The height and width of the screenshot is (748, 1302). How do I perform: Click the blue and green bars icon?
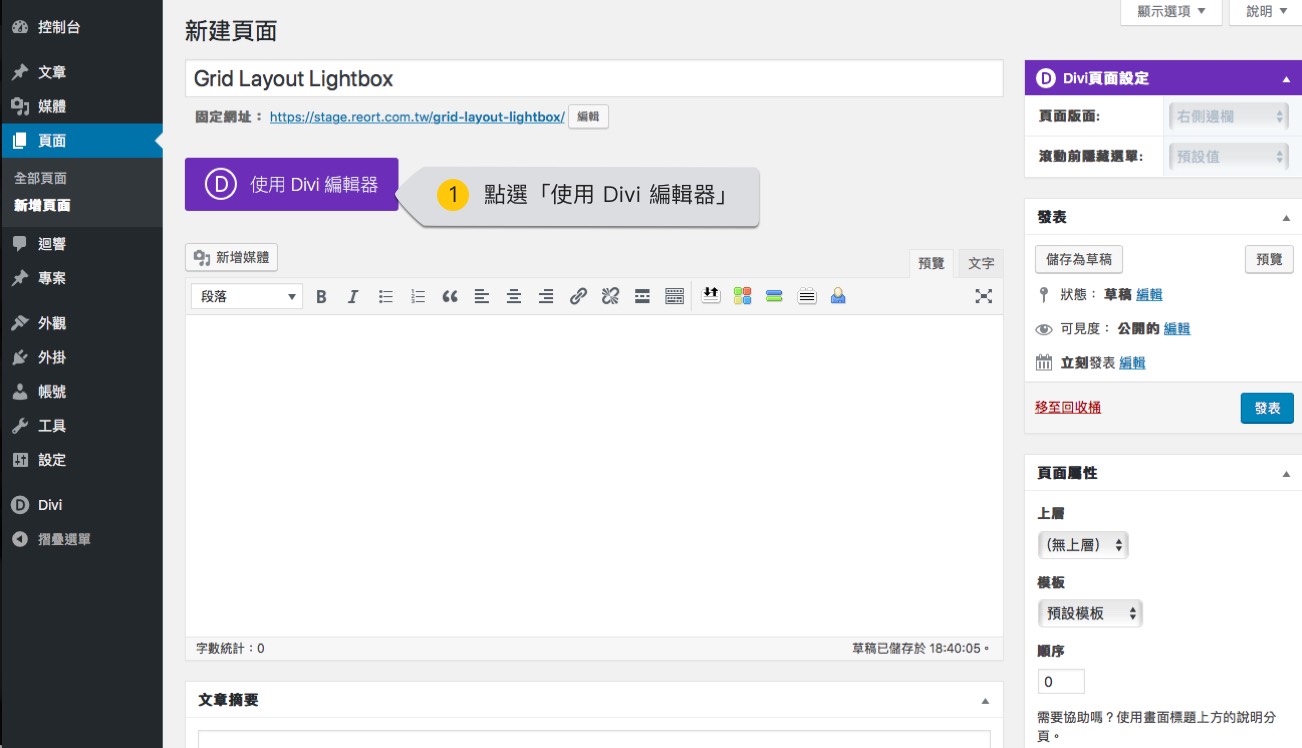[774, 295]
